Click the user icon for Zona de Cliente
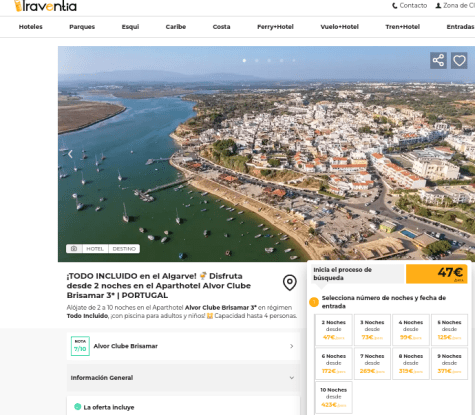 438,6
